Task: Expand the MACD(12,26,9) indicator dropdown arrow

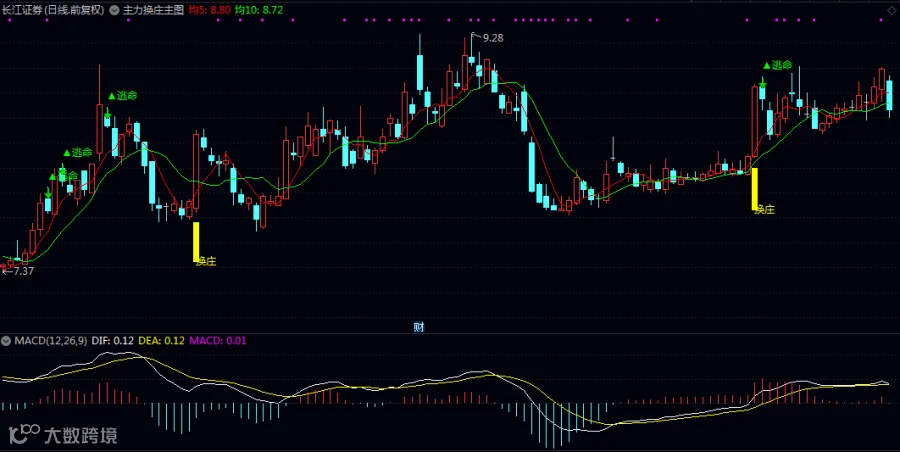Action: tap(6, 341)
